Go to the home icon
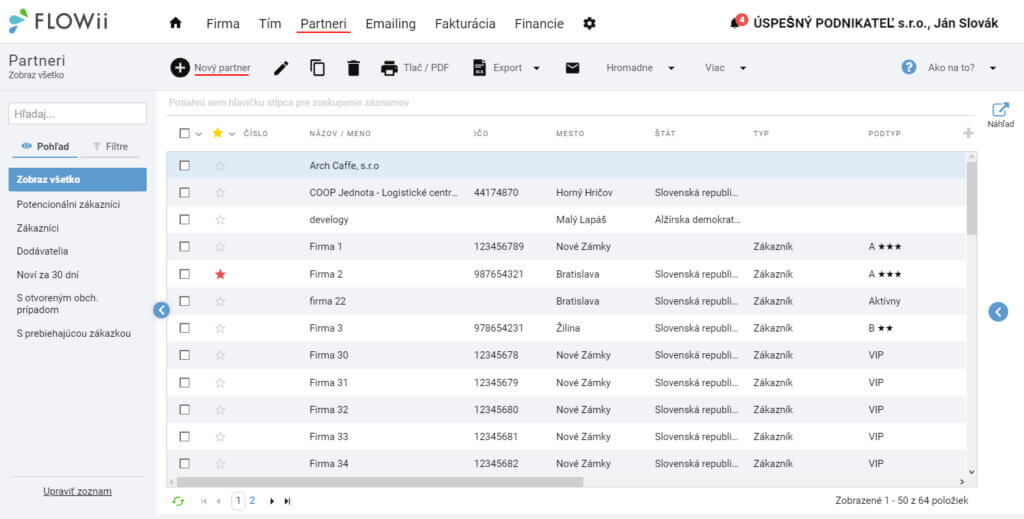Screen dimensions: 1024x519 click(175, 24)
